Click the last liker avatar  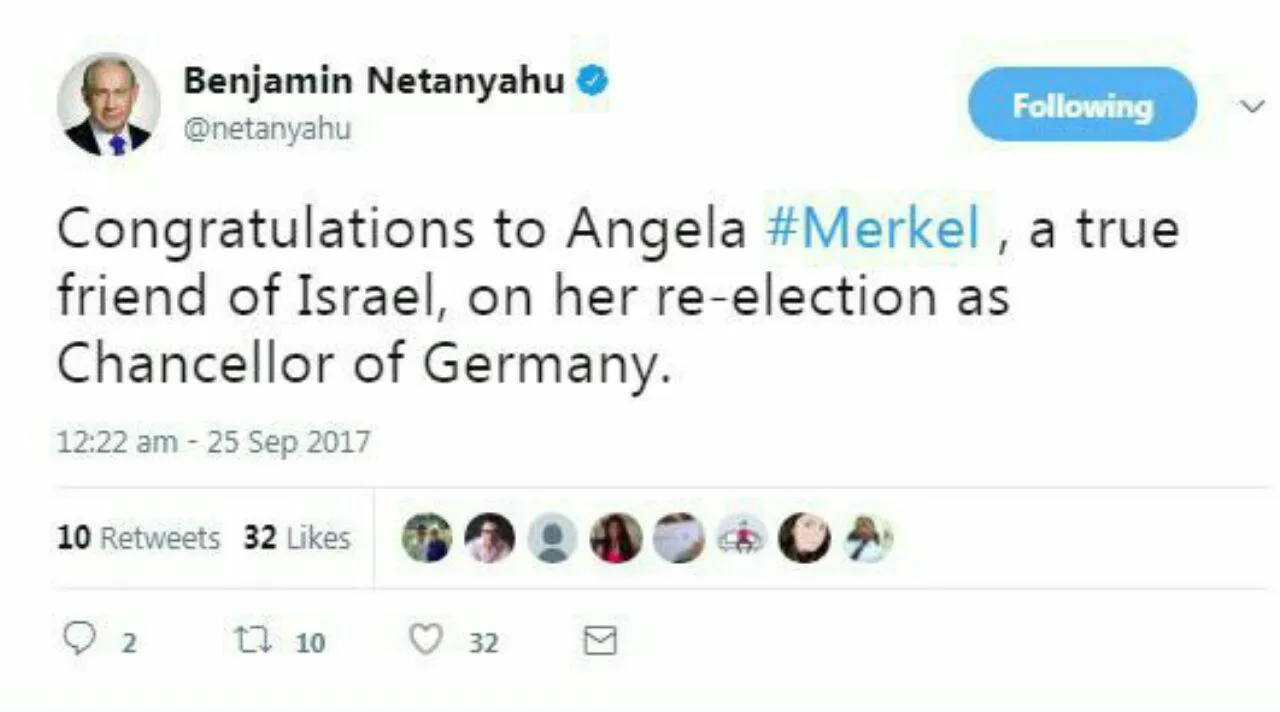tap(868, 538)
